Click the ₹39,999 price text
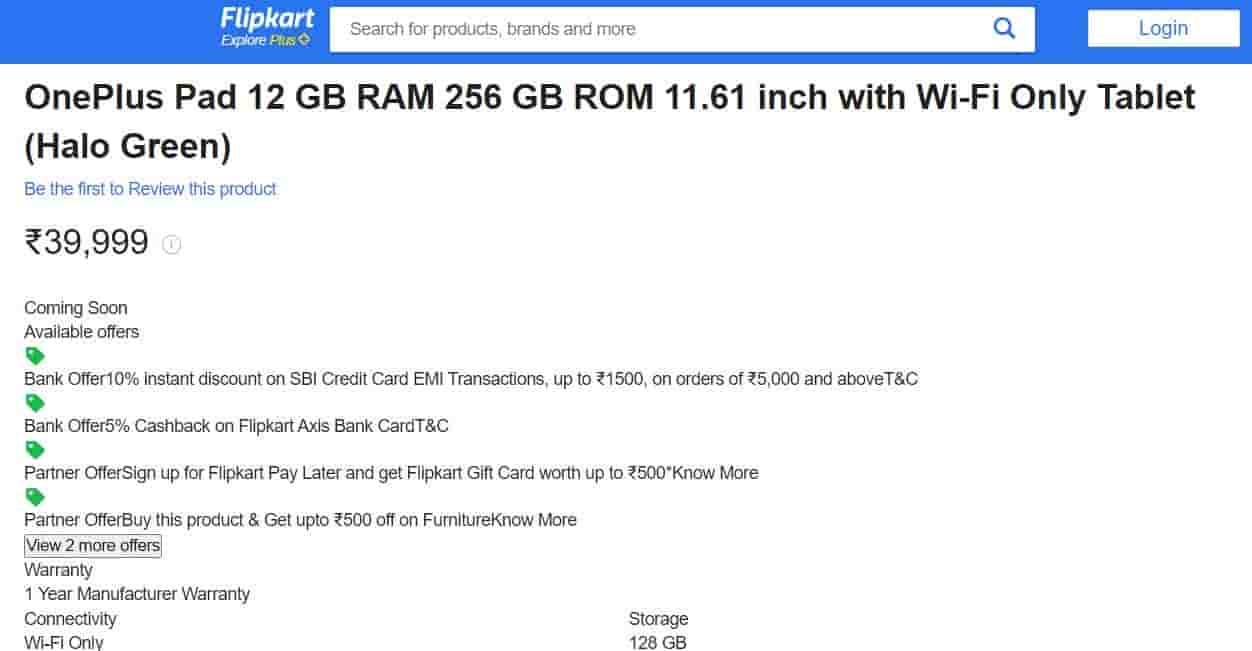The height and width of the screenshot is (651, 1252). (86, 243)
